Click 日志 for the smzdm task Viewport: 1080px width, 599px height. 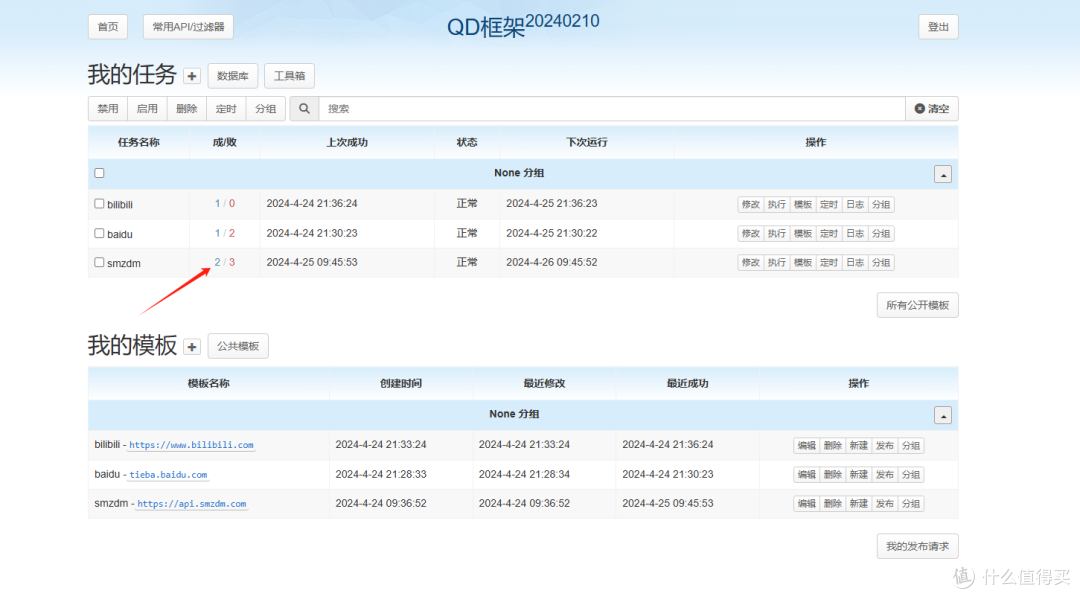(855, 262)
